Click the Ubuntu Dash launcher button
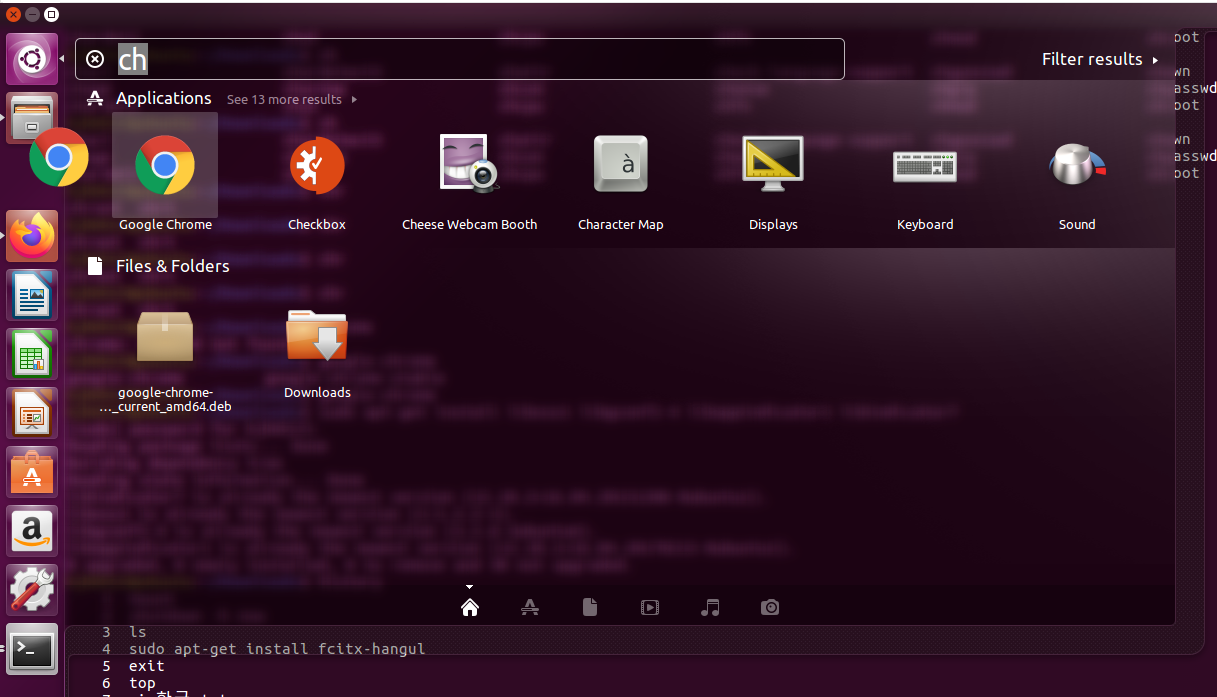This screenshot has width=1217, height=697. coord(32,59)
